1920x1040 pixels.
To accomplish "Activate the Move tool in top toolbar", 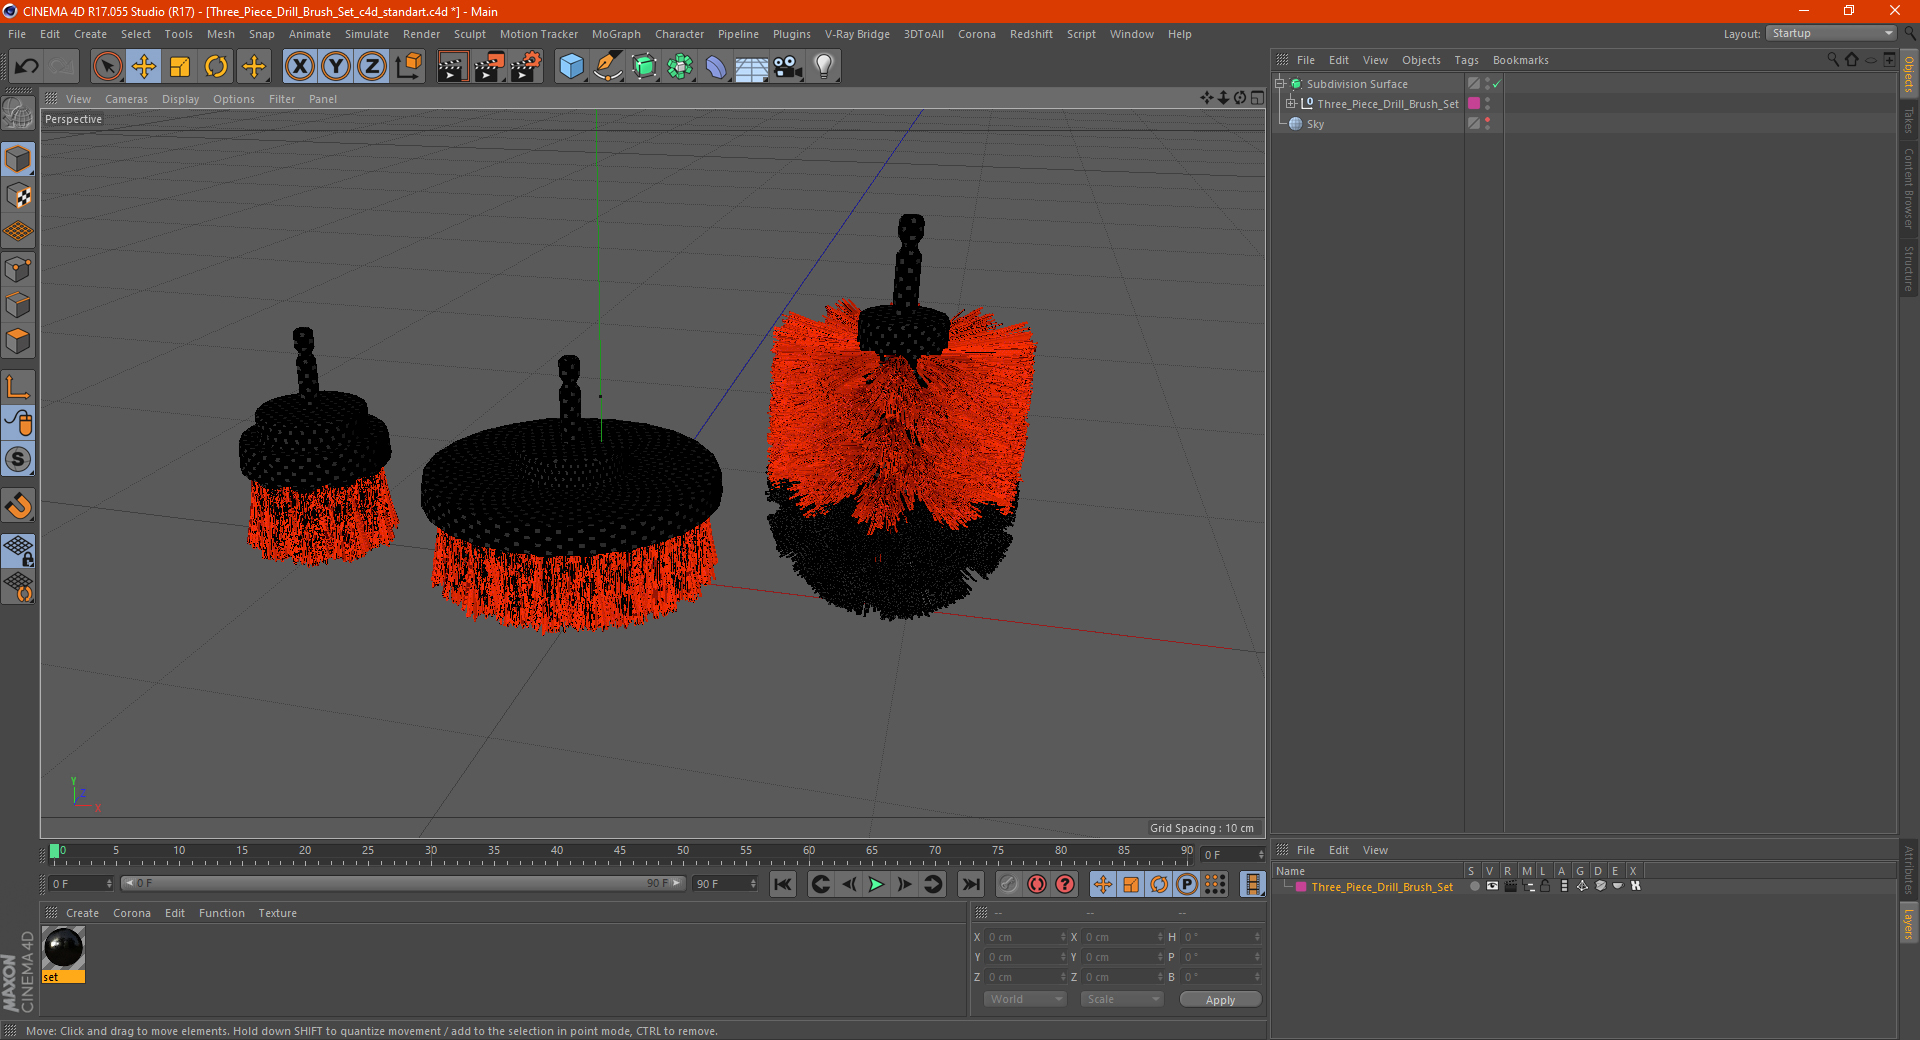I will pyautogui.click(x=144, y=67).
